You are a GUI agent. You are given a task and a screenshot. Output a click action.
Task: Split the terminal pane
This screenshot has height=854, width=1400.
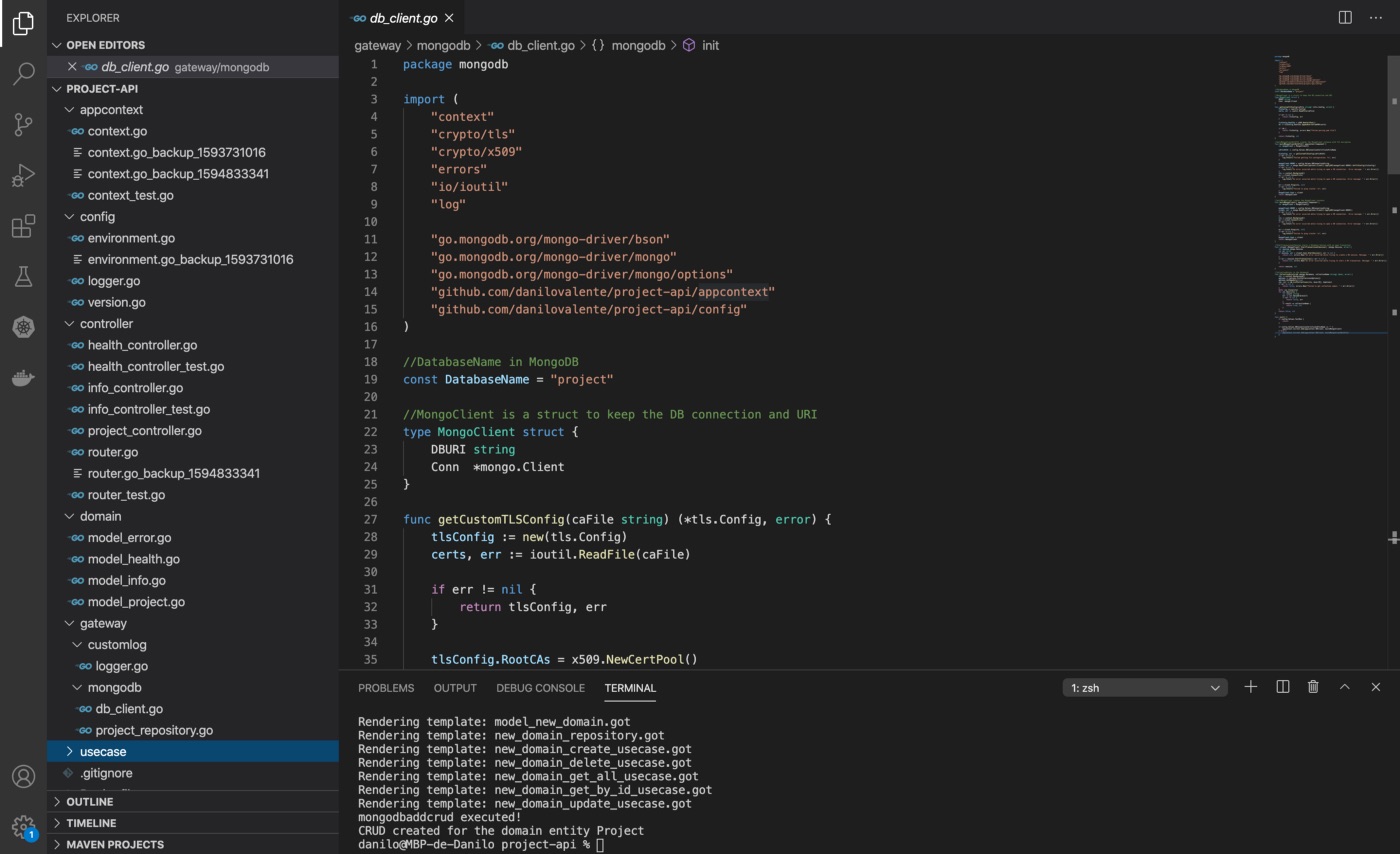pyautogui.click(x=1282, y=687)
